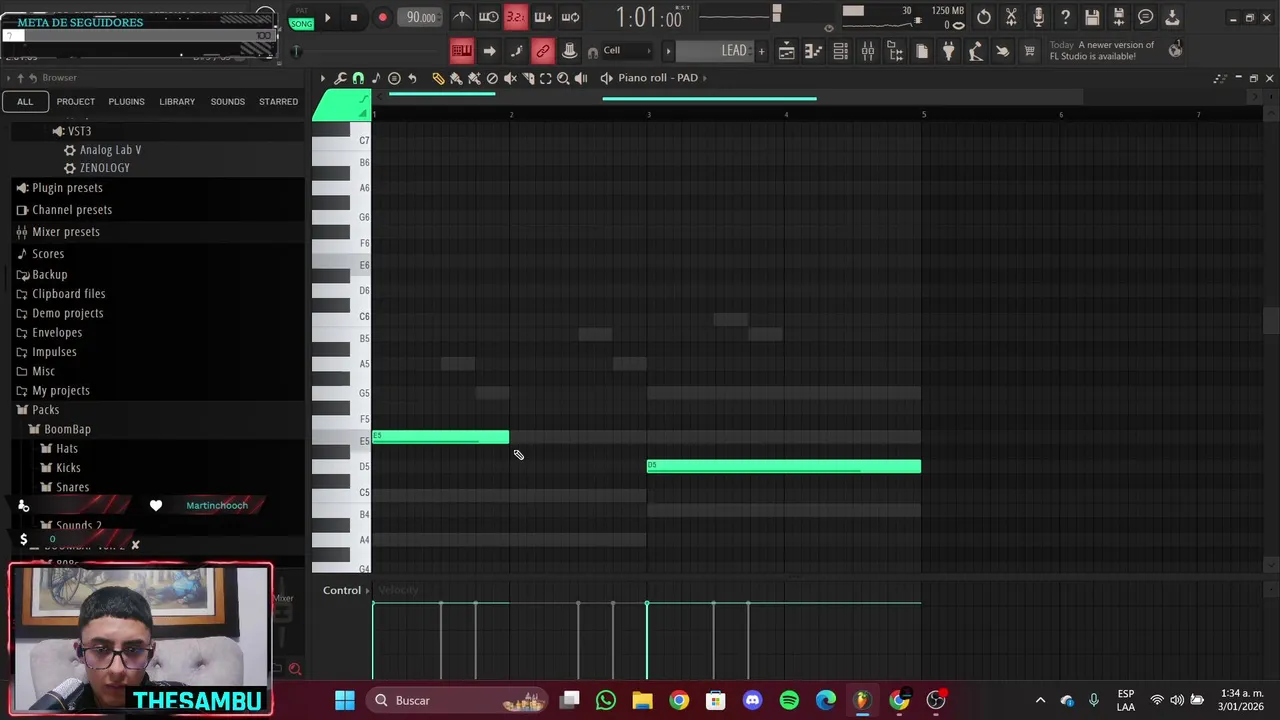1280x720 pixels.
Task: Select the Mute tool in piano roll
Action: (x=510, y=78)
